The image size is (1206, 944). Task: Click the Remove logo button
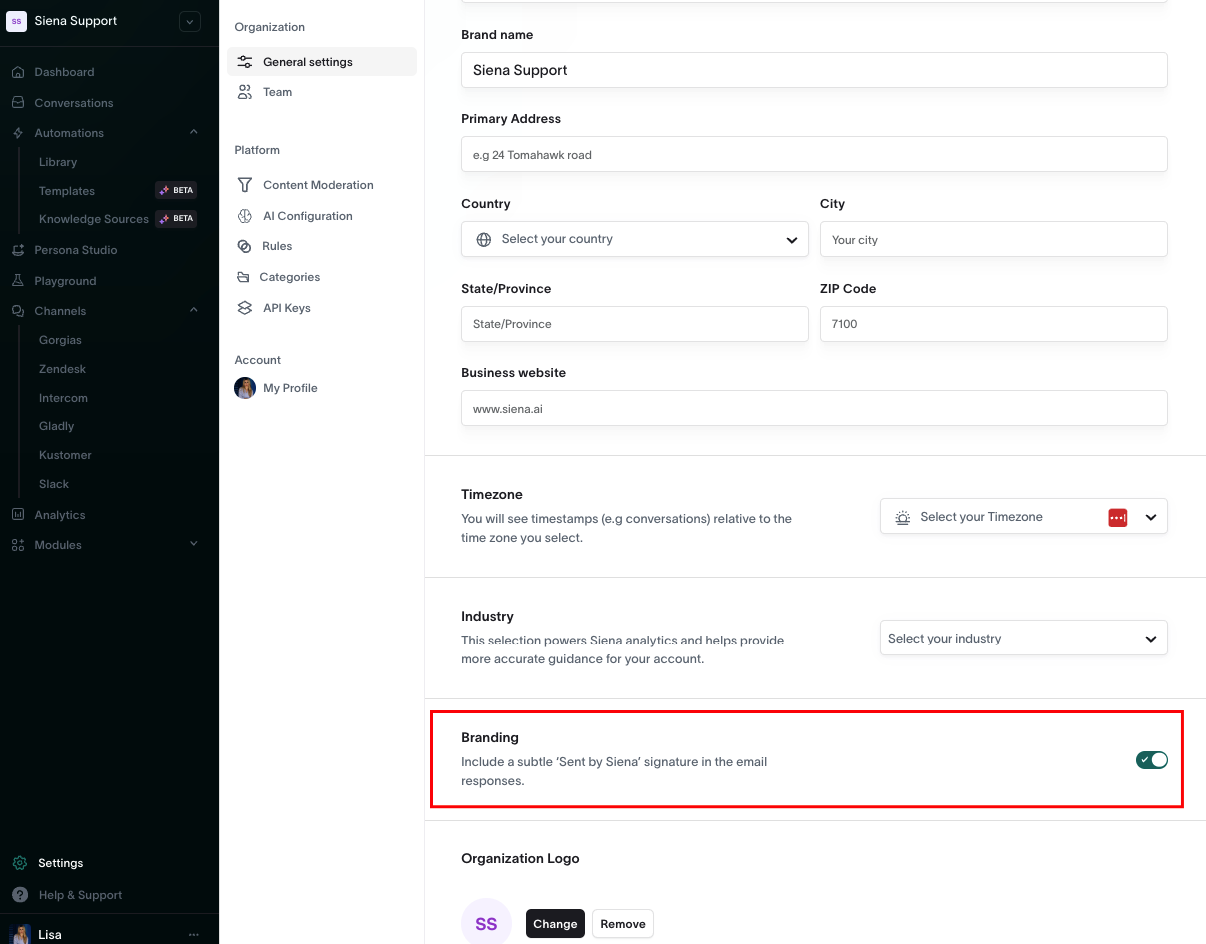[x=623, y=924]
